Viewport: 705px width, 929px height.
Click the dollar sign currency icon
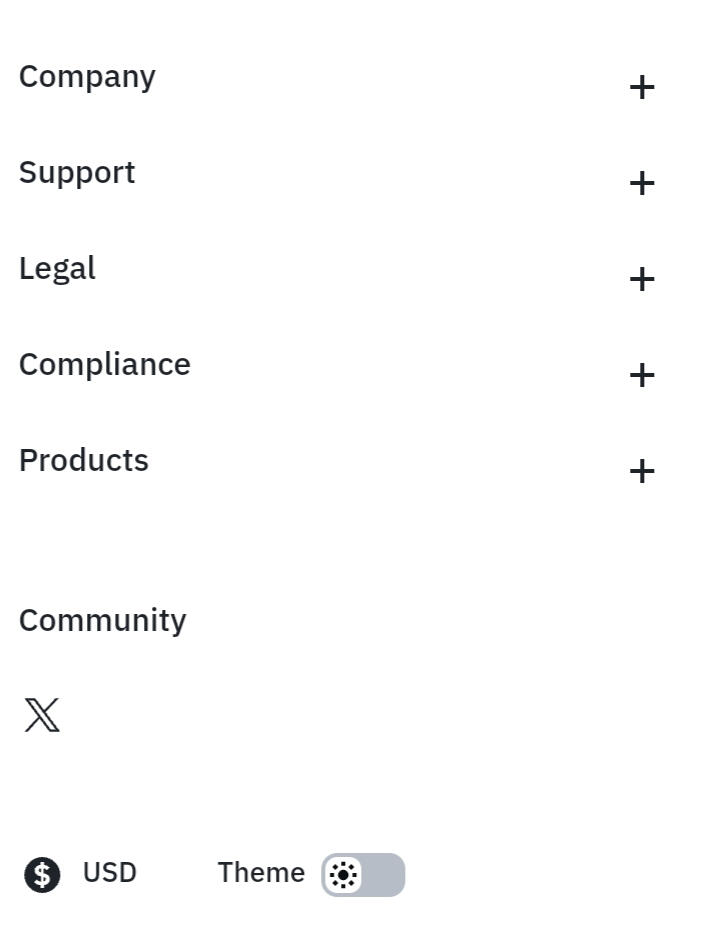[x=42, y=874]
